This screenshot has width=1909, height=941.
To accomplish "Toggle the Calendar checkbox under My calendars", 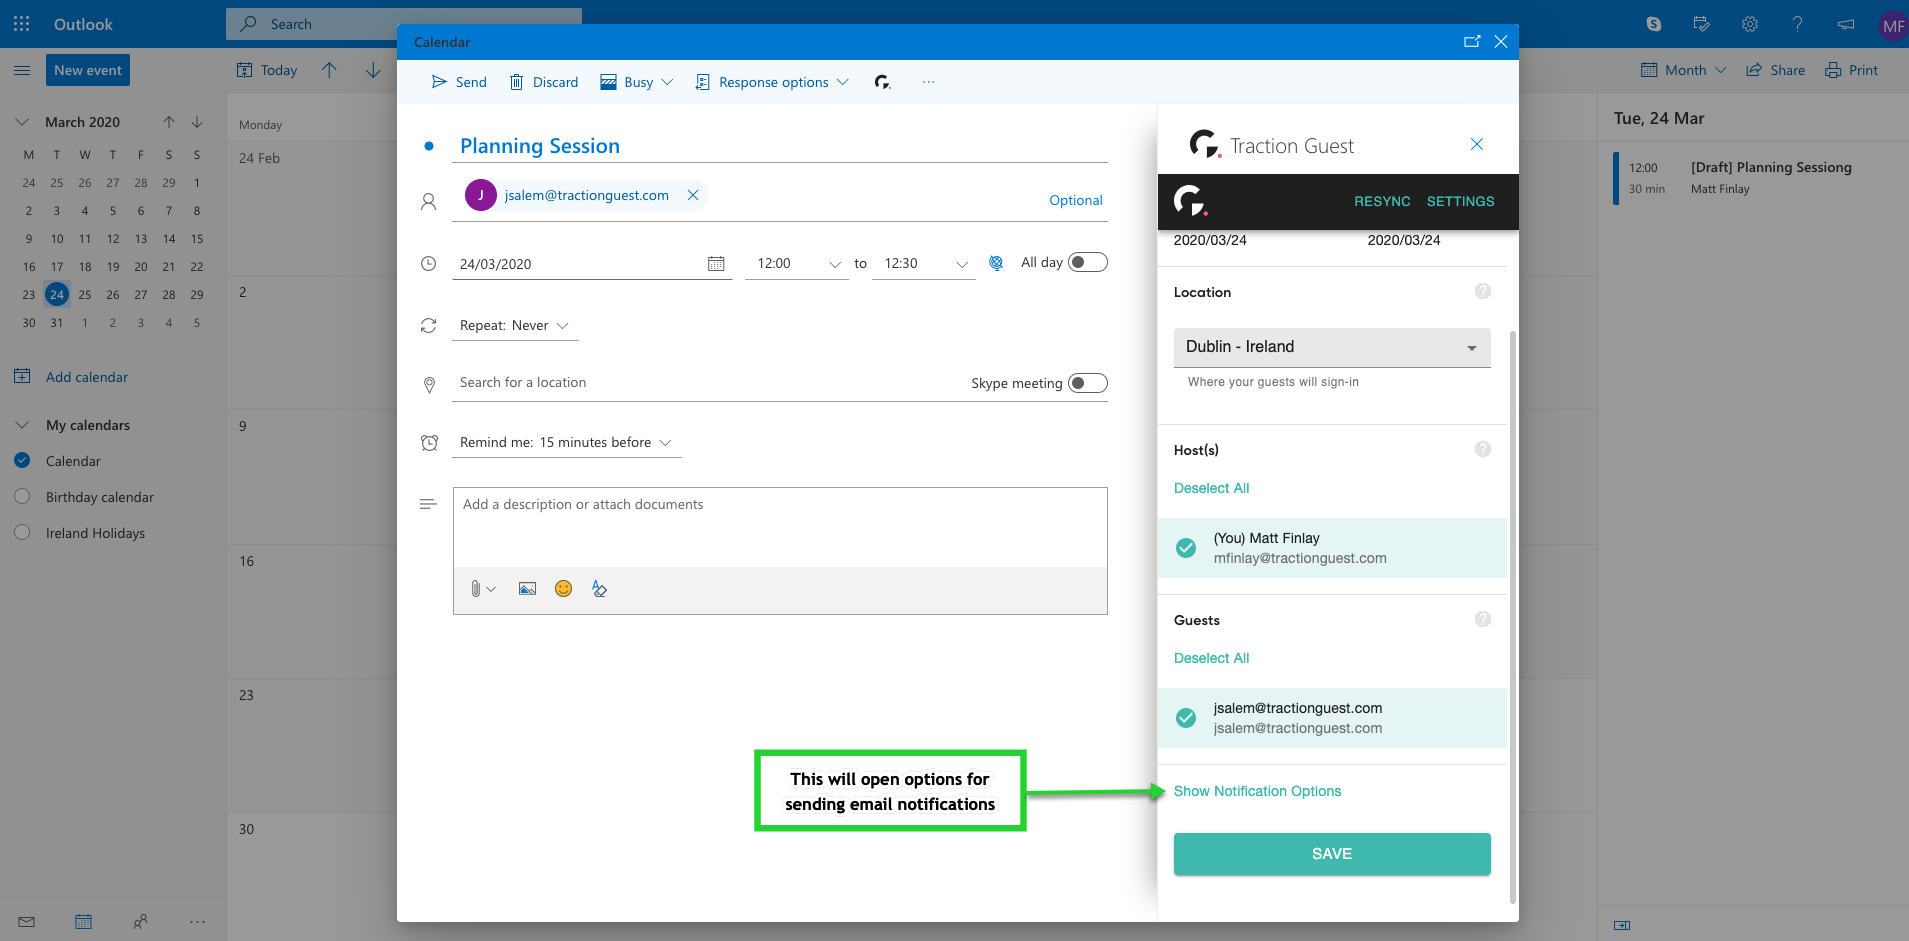I will [22, 460].
